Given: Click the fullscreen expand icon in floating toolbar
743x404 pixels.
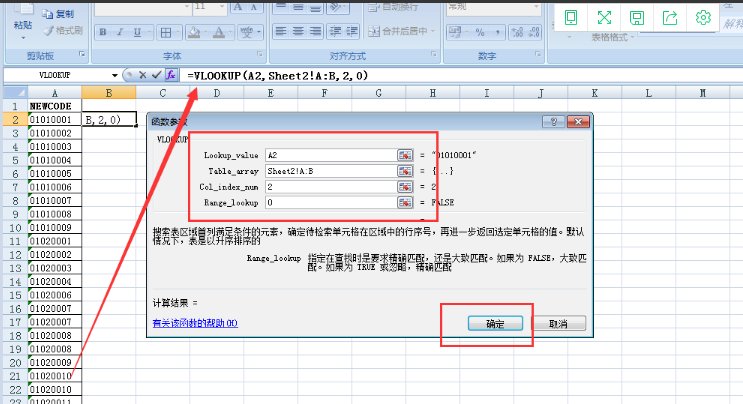Looking at the screenshot, I should (604, 17).
